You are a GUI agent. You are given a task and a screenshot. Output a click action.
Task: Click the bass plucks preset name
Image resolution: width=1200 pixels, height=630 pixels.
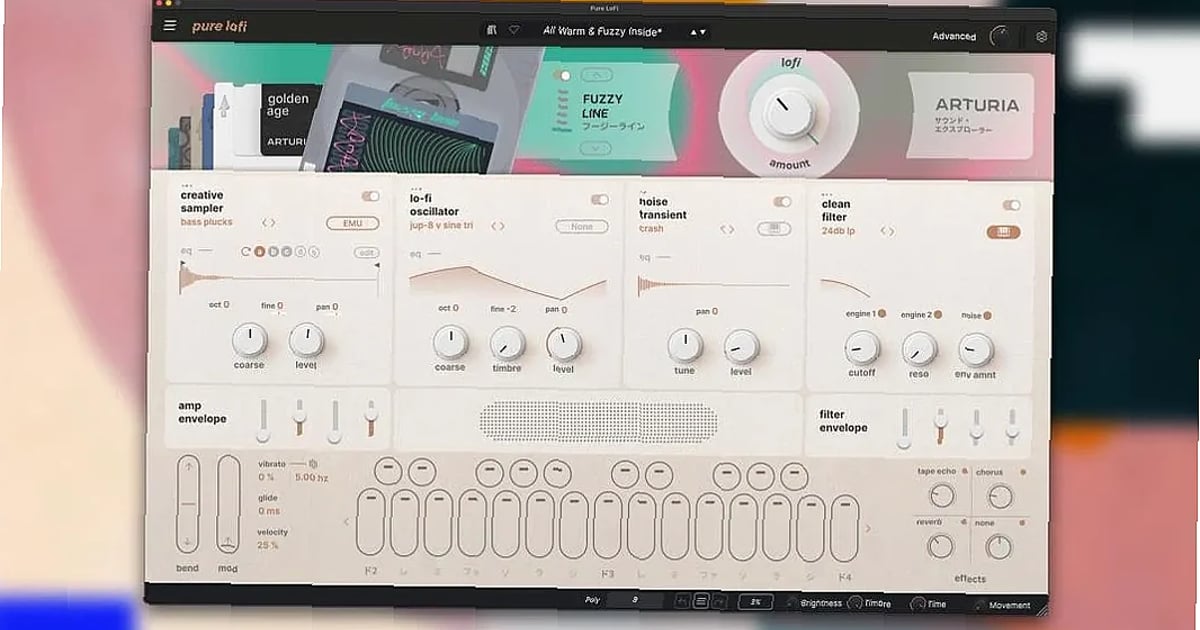pyautogui.click(x=205, y=222)
